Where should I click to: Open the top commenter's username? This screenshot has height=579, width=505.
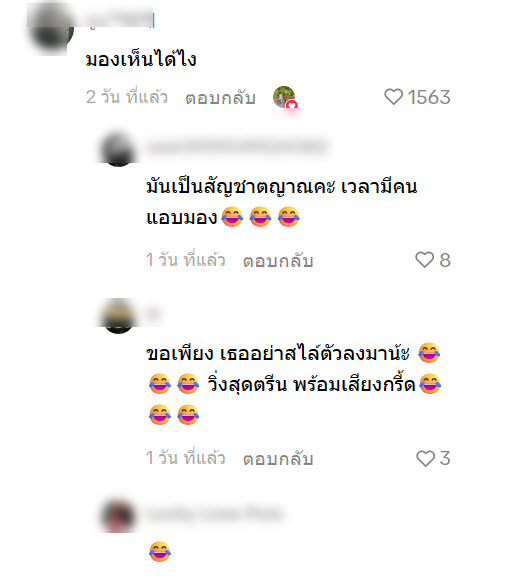click(x=119, y=18)
